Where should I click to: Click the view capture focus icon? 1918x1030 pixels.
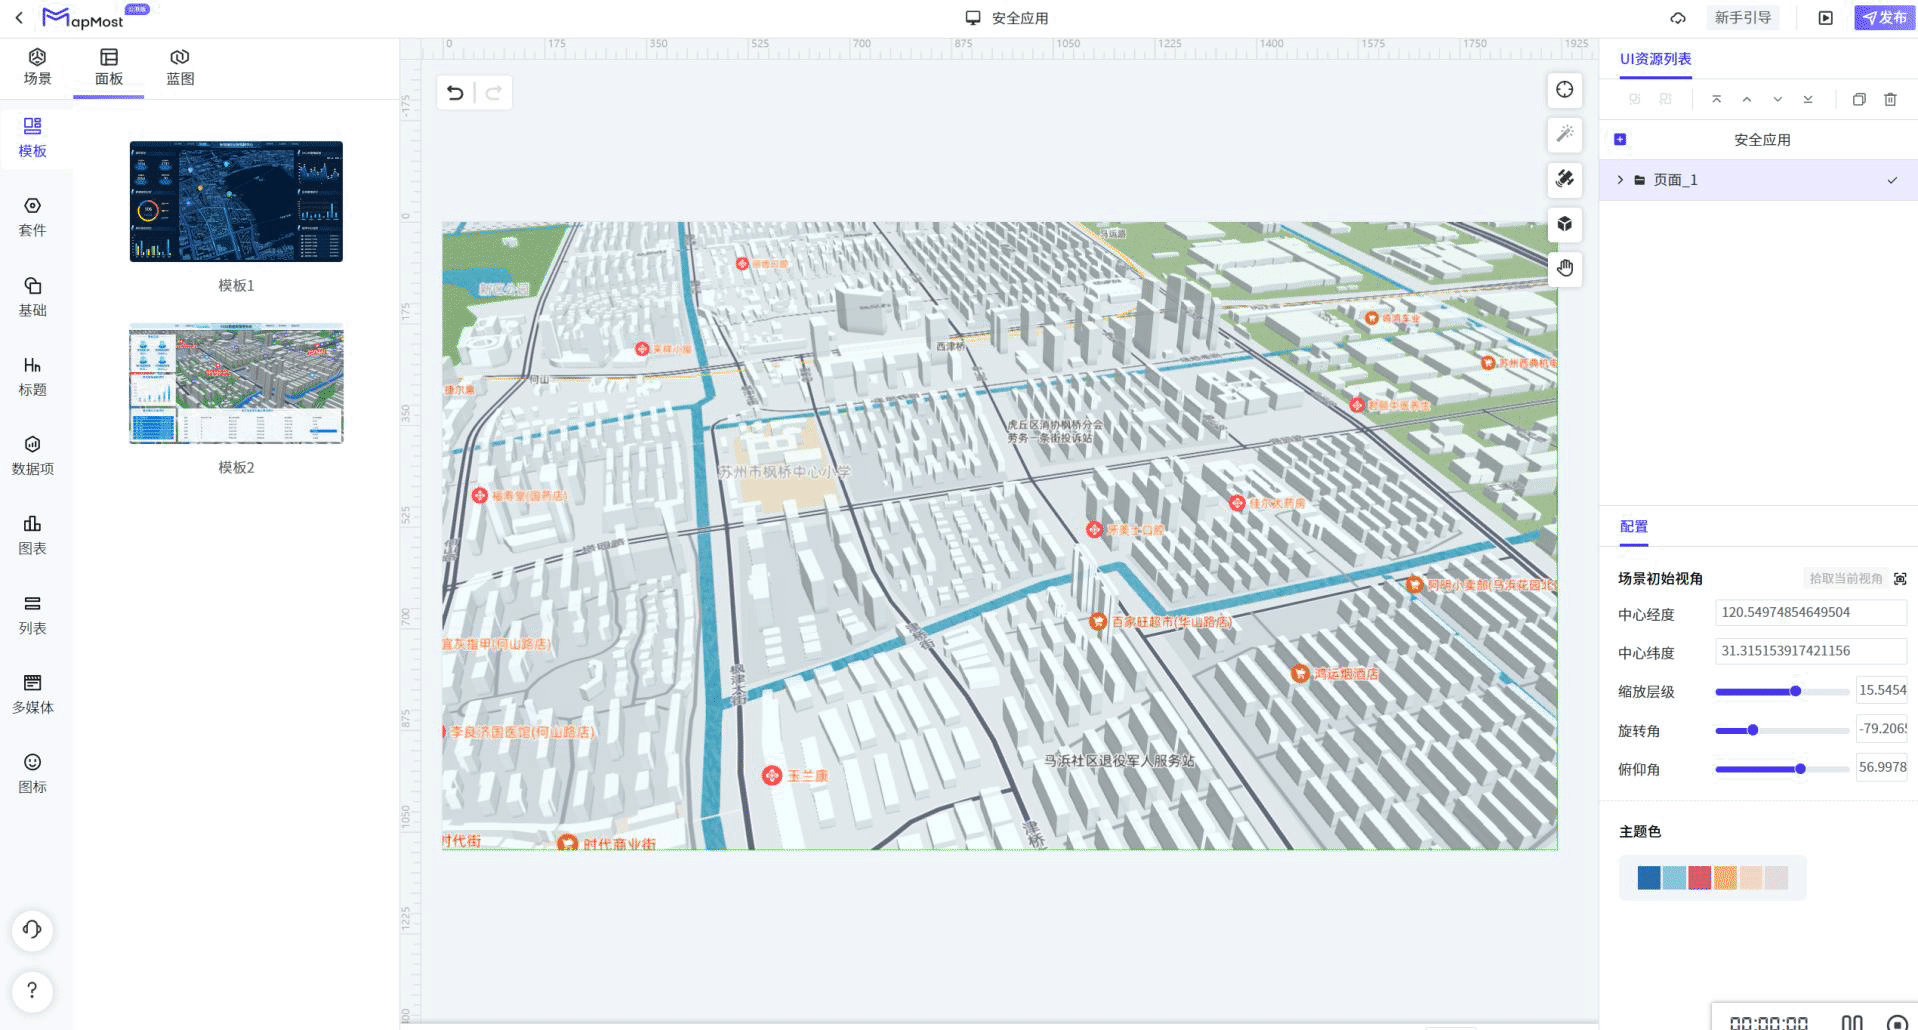click(1900, 578)
